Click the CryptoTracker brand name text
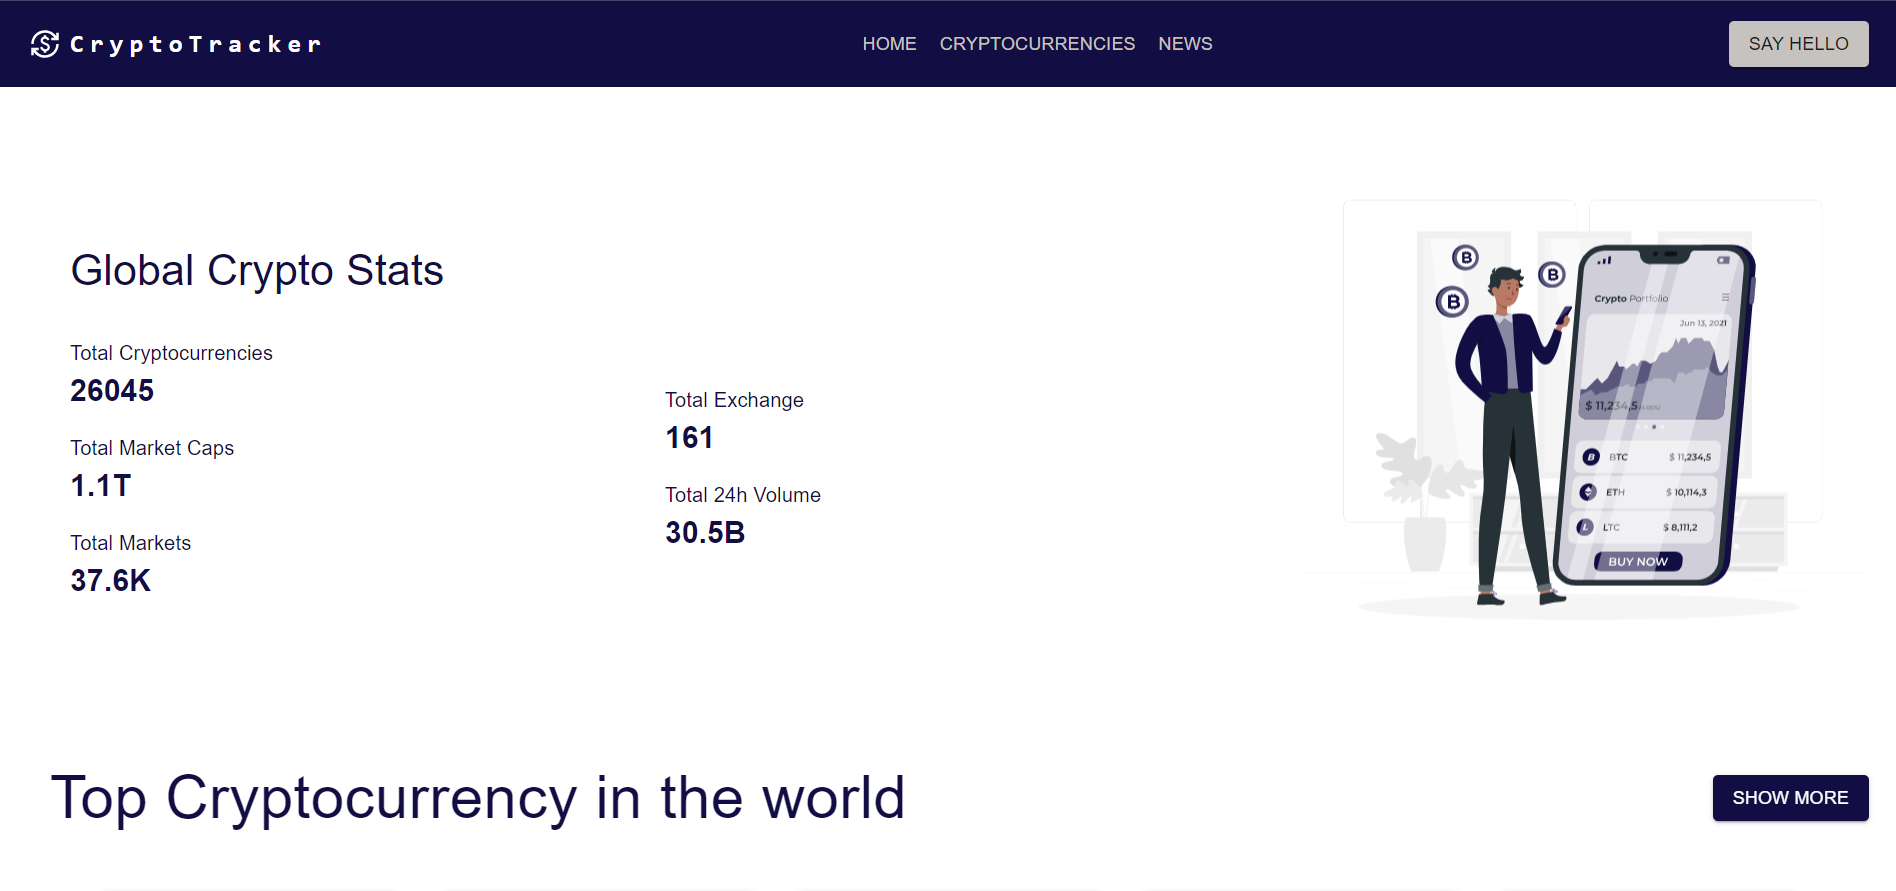1896x891 pixels. (196, 45)
